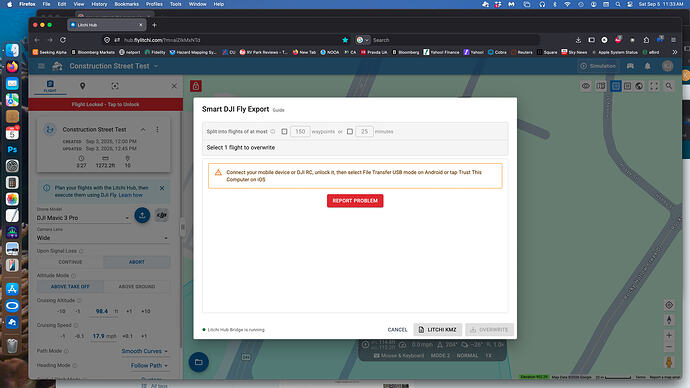Screen dimensions: 690x388
Task: Tap the Flight Locked banner to unlock
Action: tap(106, 104)
